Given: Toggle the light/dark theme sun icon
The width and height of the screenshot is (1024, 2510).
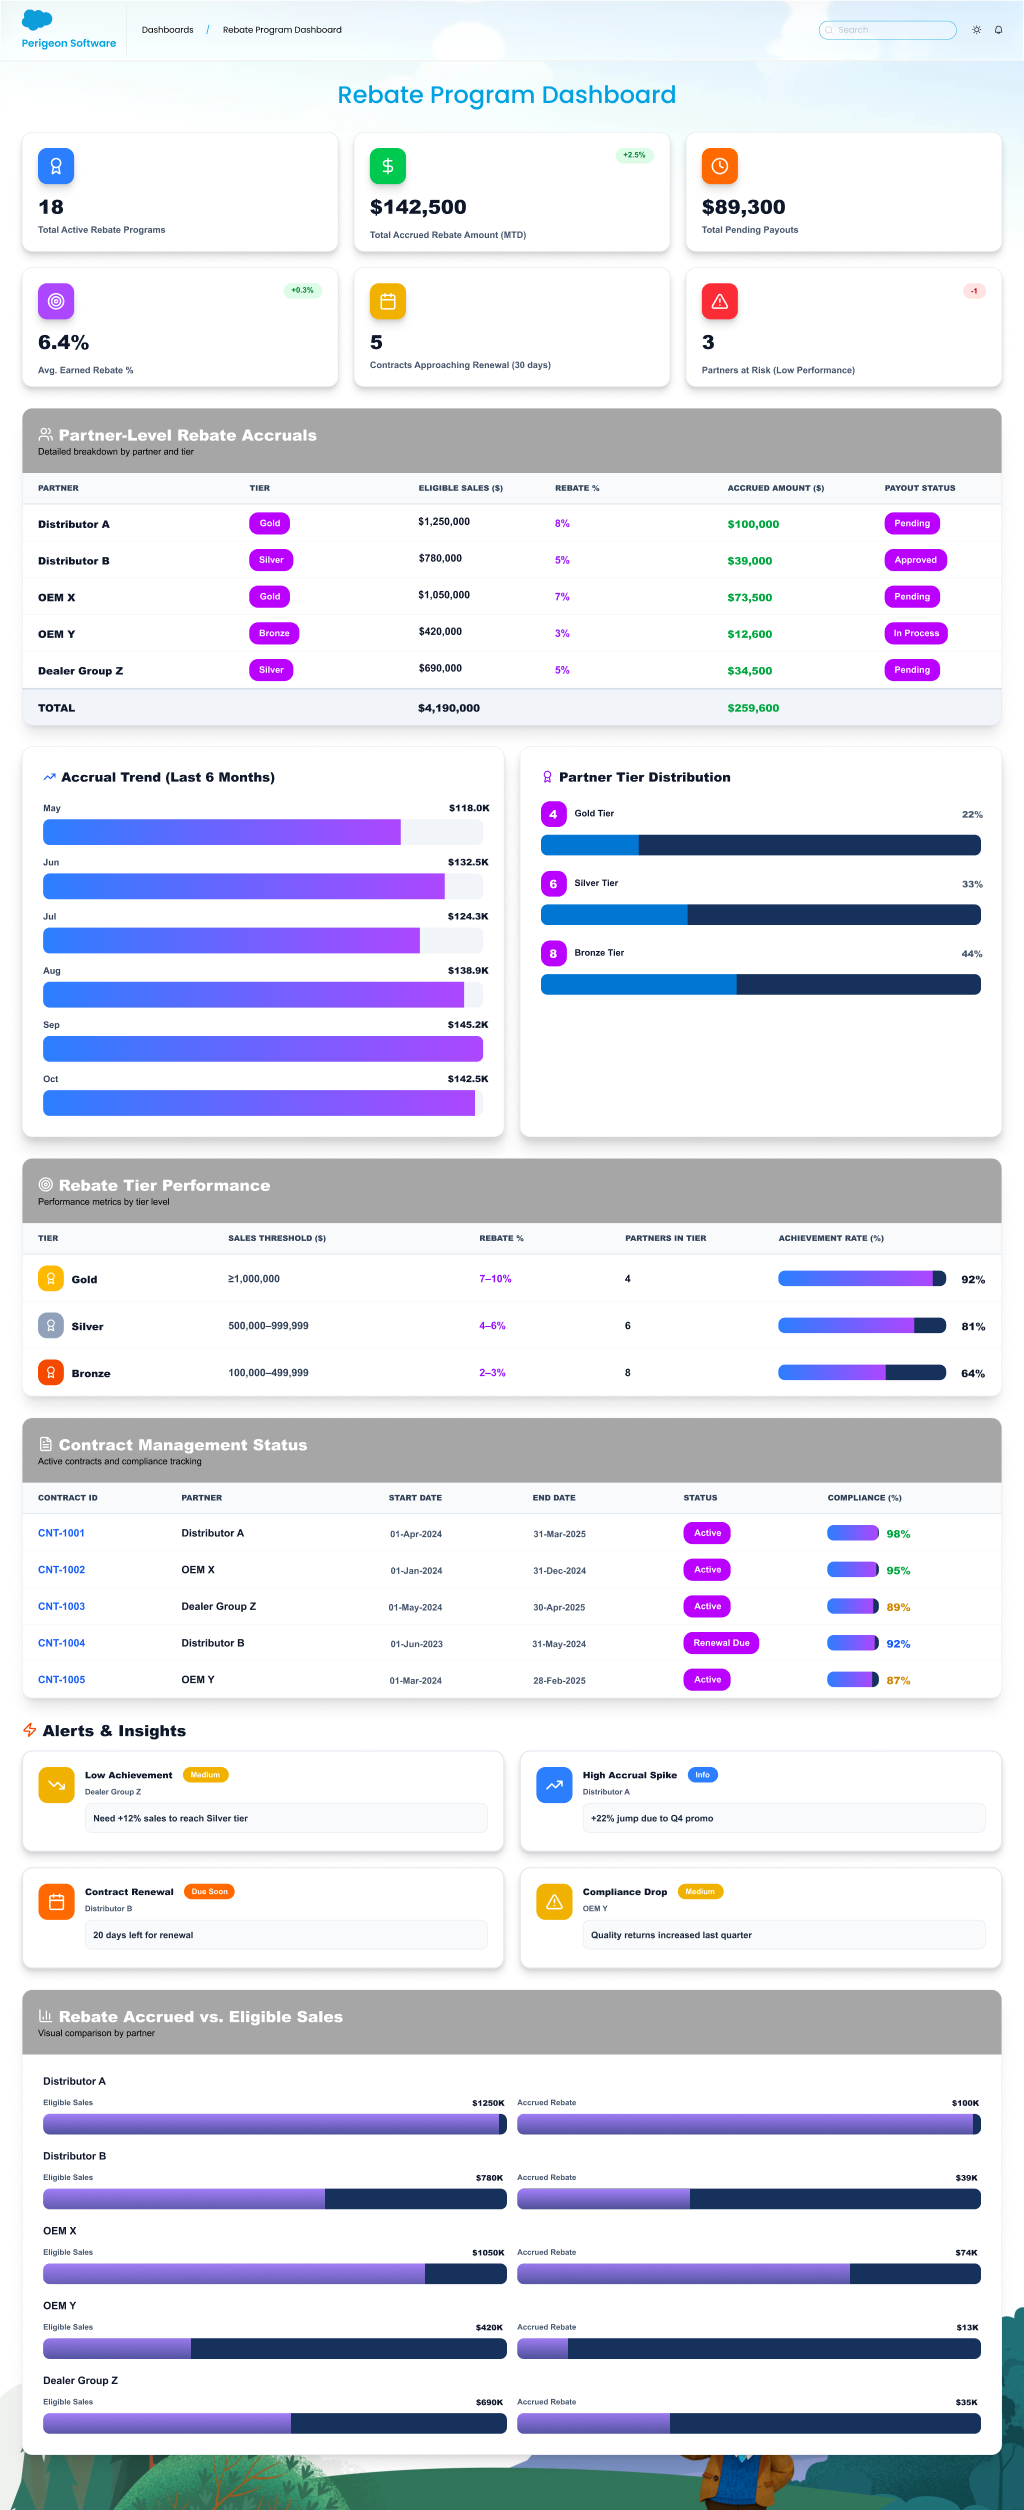Looking at the screenshot, I should 976,30.
